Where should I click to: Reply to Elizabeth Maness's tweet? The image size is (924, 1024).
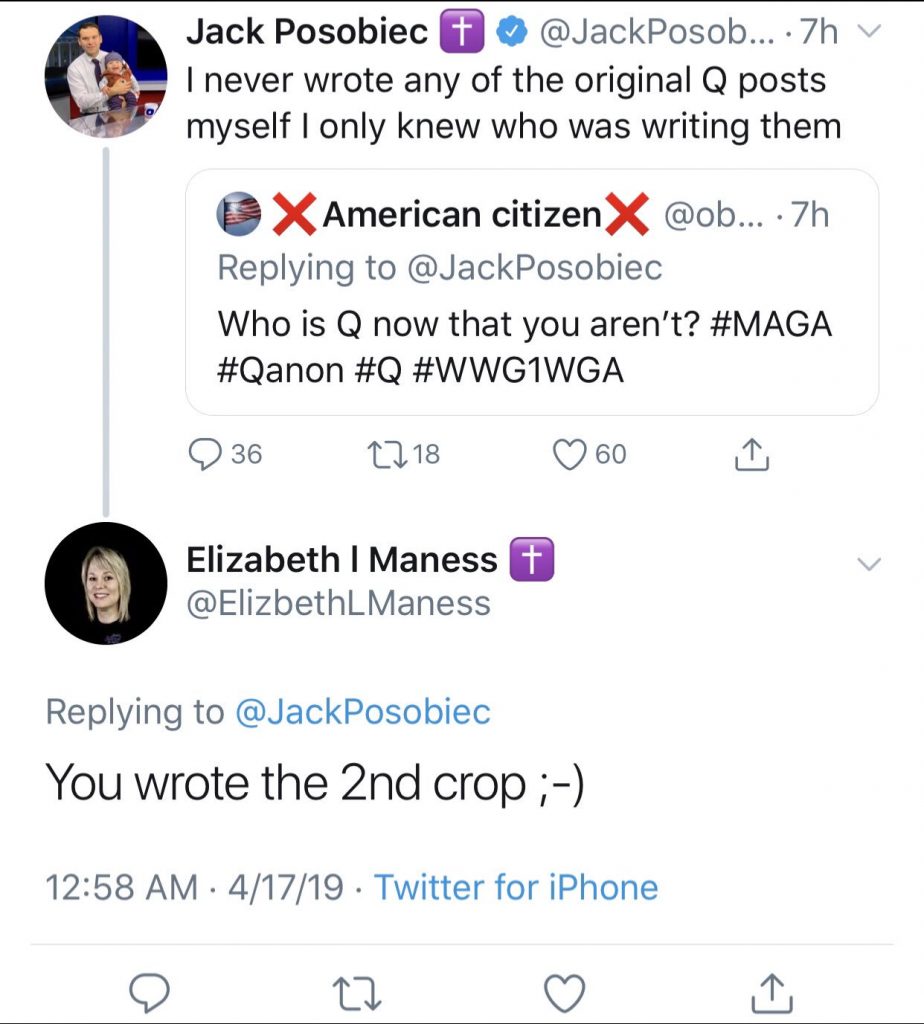(x=150, y=992)
